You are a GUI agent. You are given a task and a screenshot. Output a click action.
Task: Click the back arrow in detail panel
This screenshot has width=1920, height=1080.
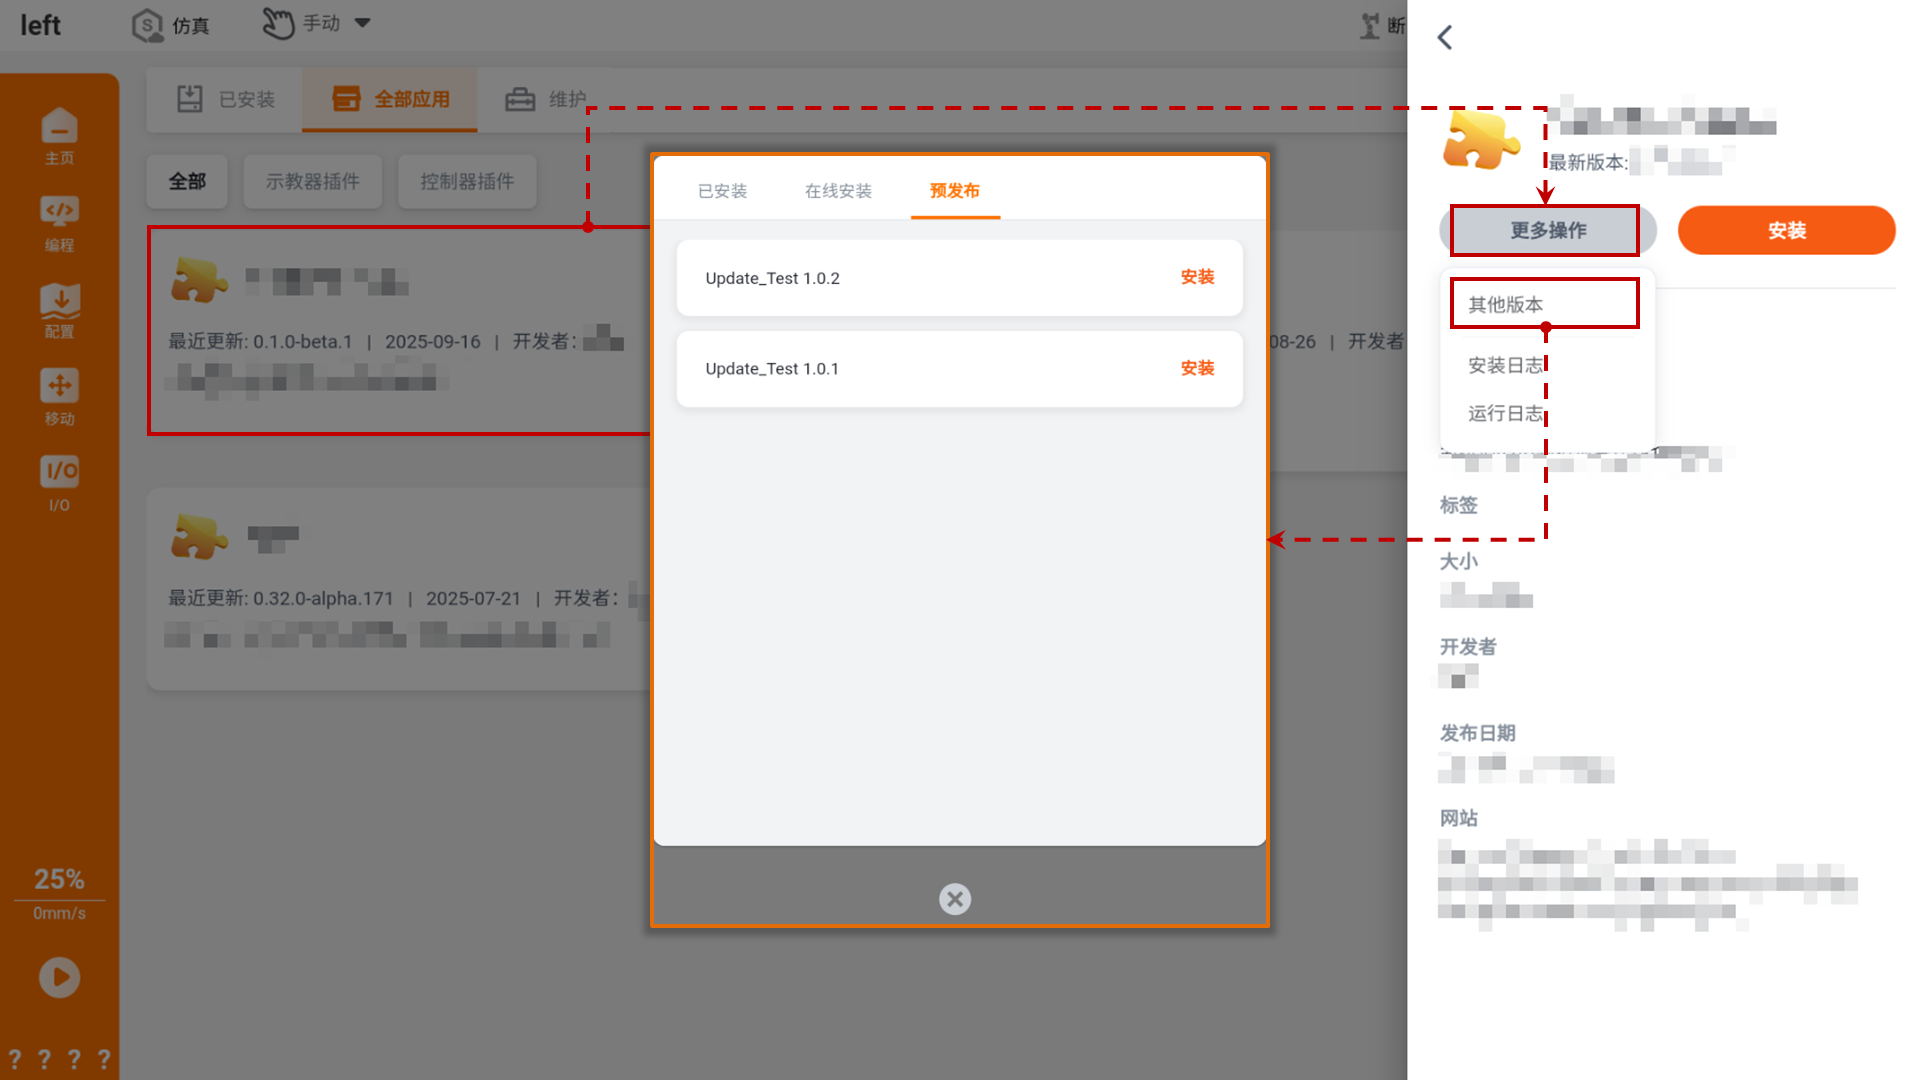click(x=1445, y=38)
